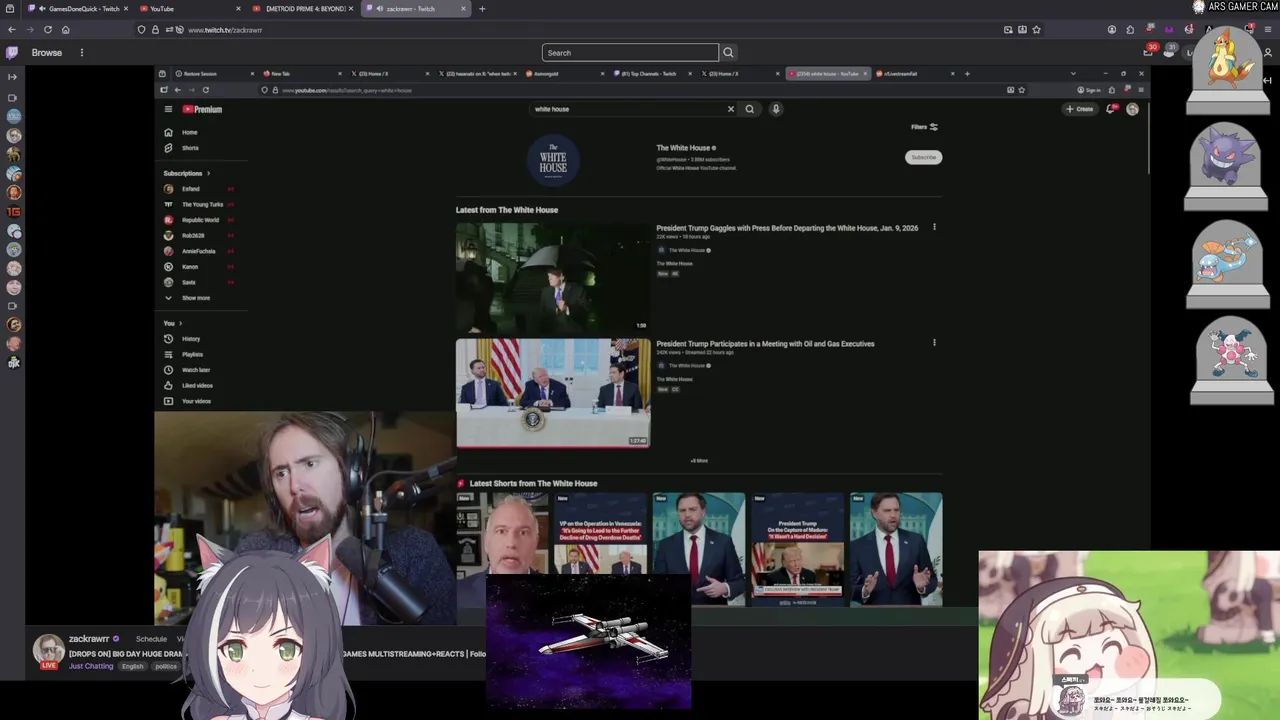Open inner browser tab list dropdown
The width and height of the screenshot is (1280, 720).
pyautogui.click(x=1073, y=73)
